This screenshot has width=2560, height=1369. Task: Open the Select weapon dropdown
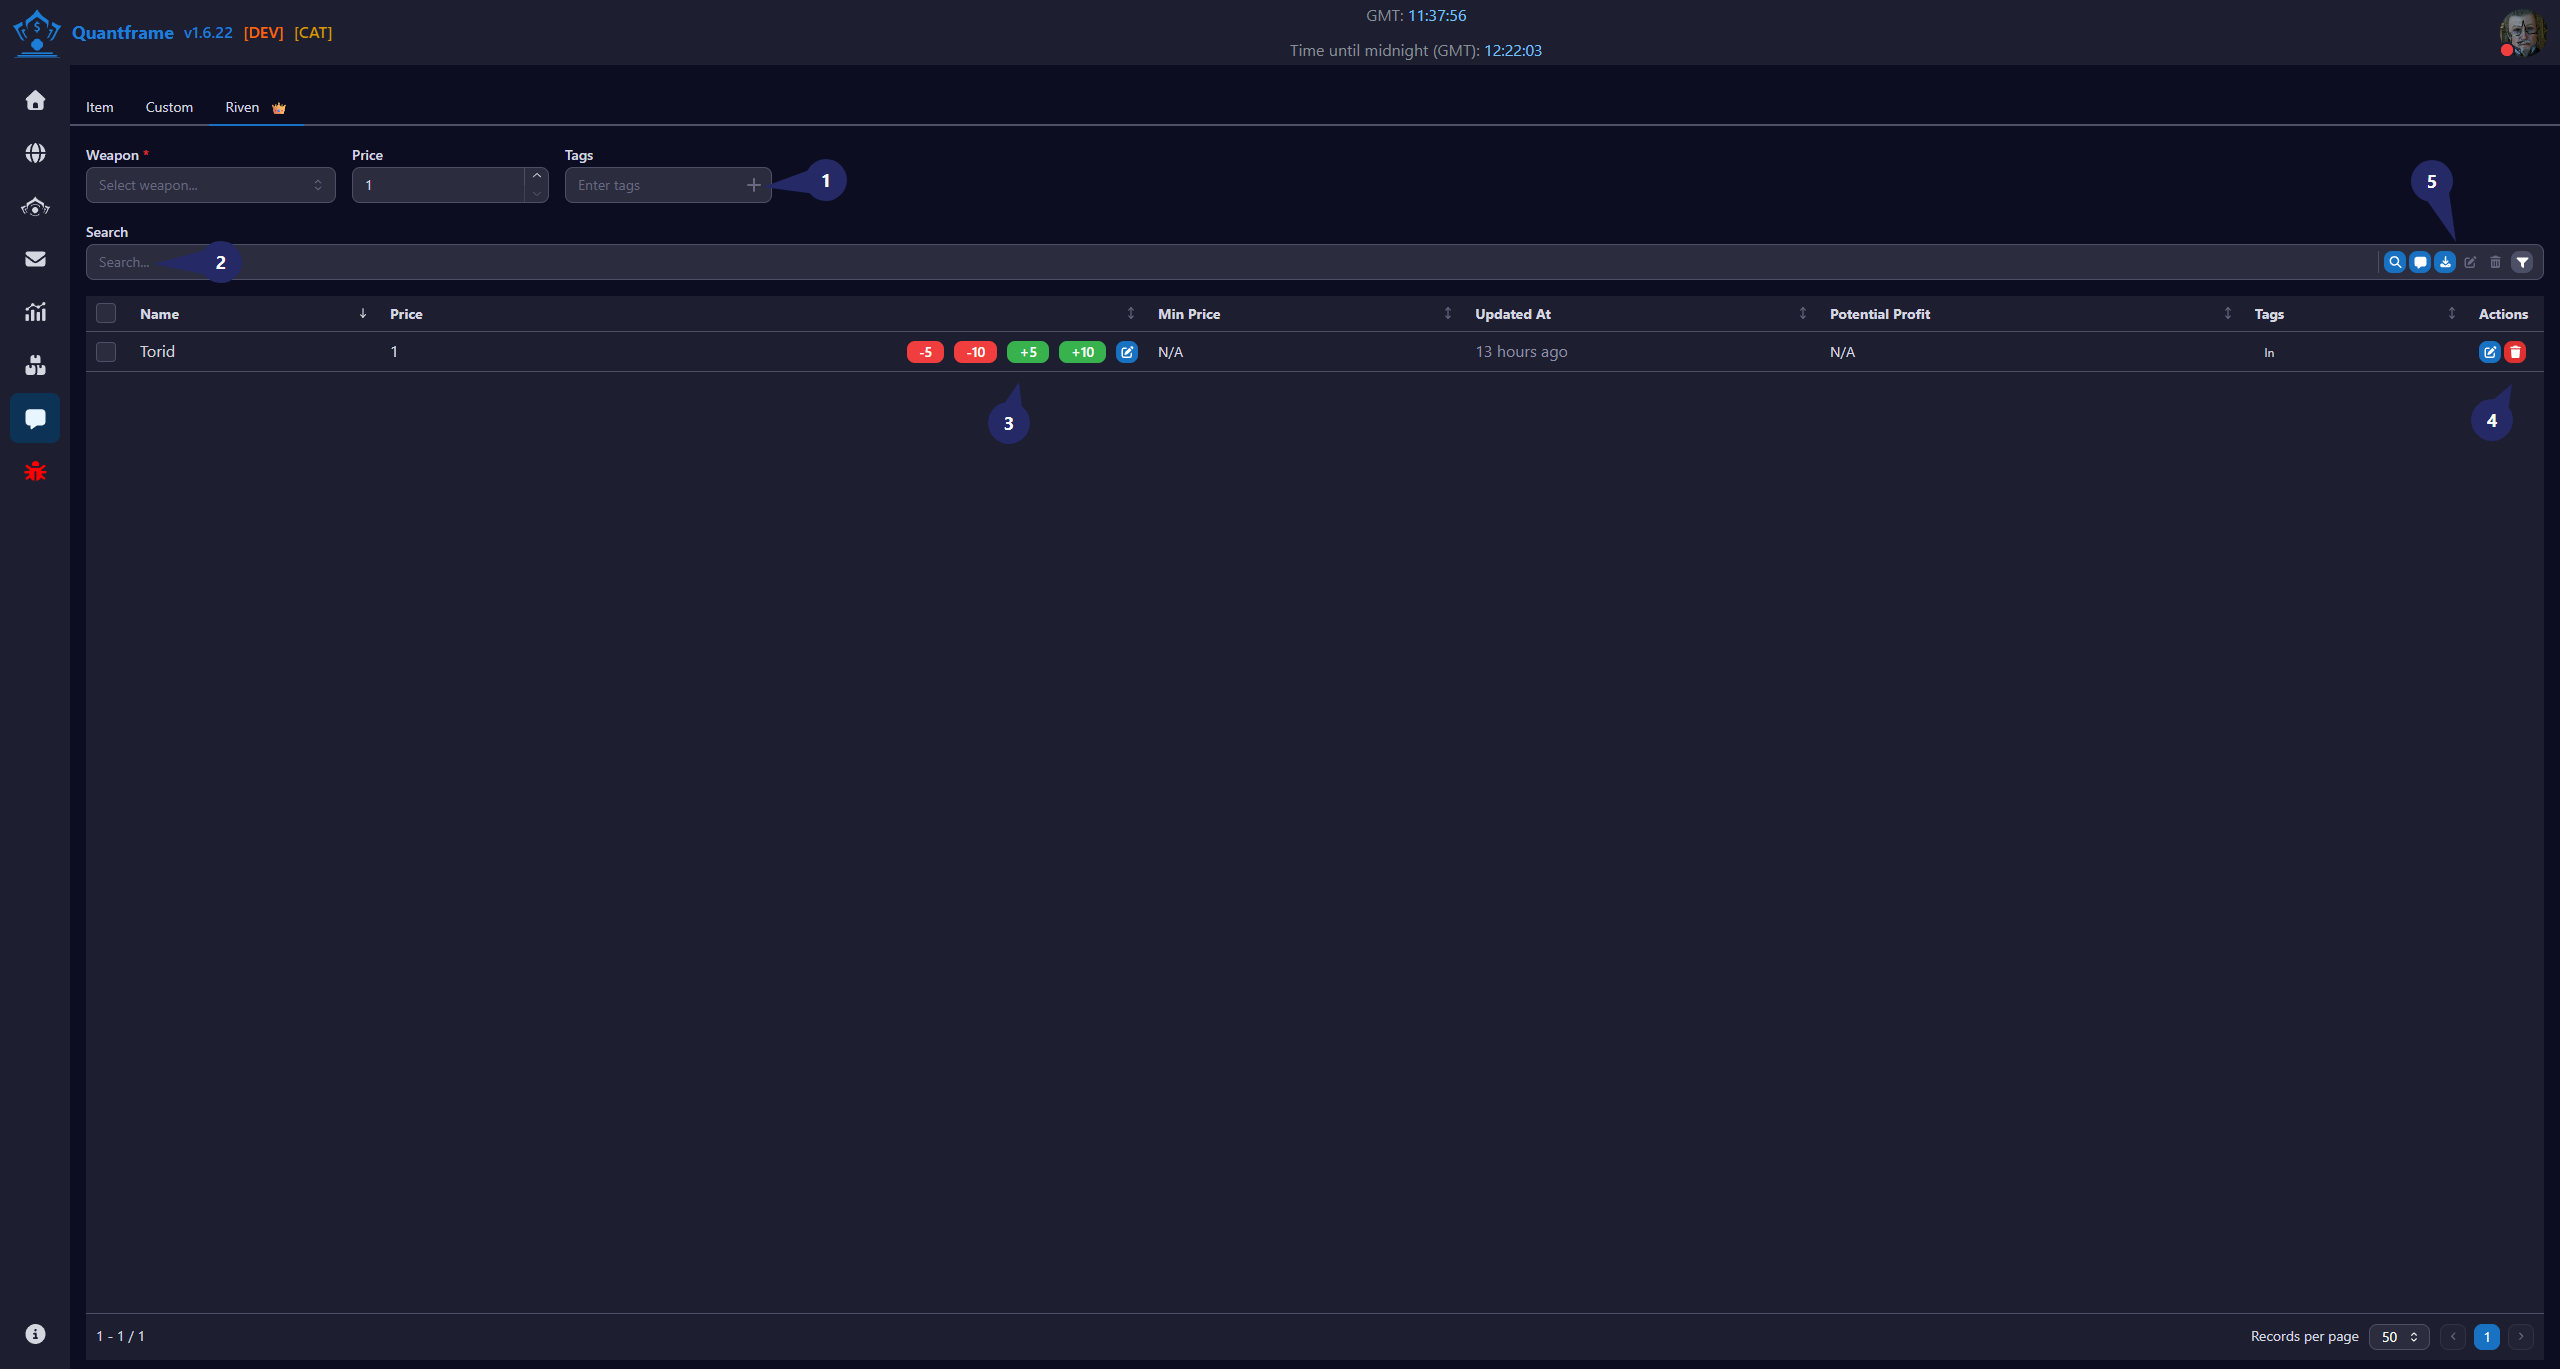coord(210,185)
